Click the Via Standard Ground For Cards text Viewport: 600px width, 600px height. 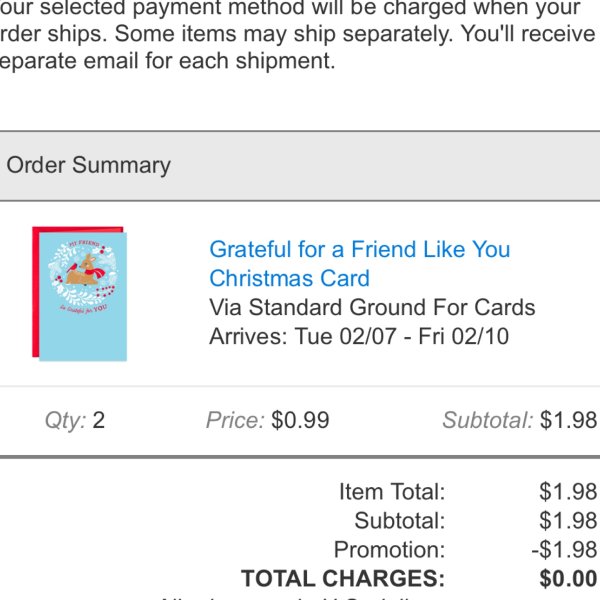point(372,307)
